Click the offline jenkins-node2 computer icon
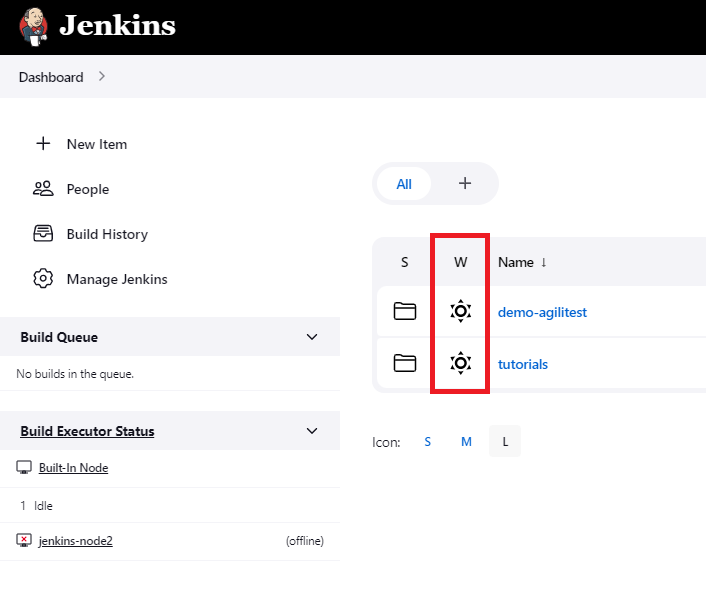Image resolution: width=706 pixels, height=597 pixels. pos(24,540)
